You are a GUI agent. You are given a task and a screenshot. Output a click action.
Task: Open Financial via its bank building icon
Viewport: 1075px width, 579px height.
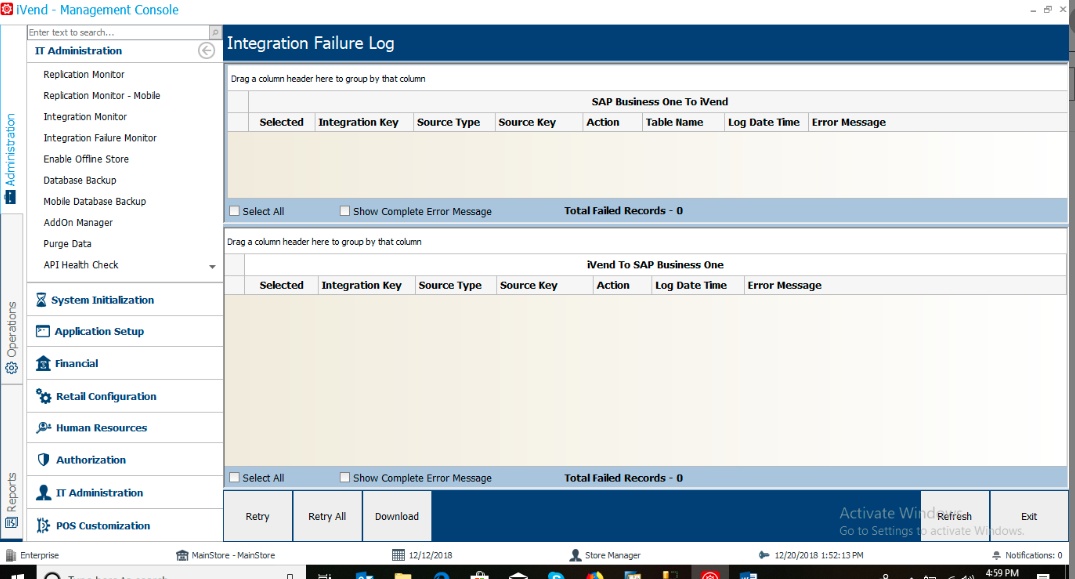point(43,363)
